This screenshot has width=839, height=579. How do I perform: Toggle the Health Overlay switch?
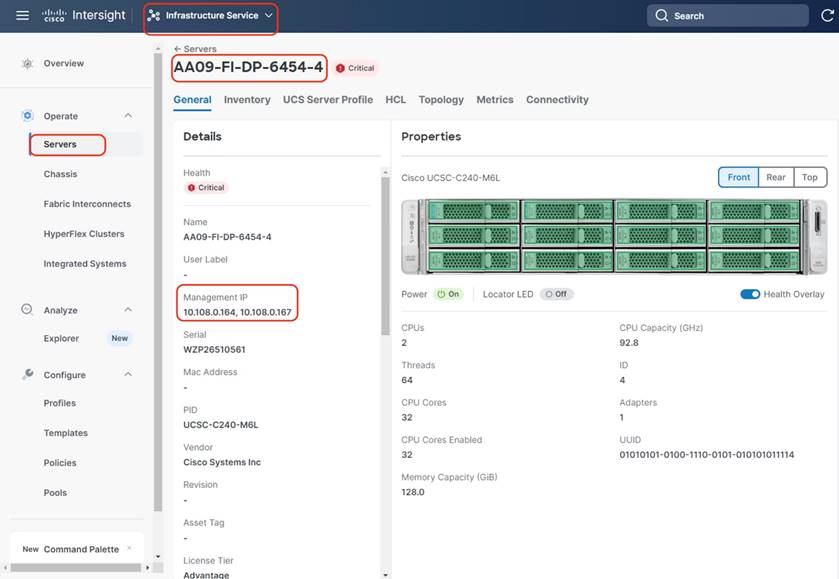pos(749,294)
